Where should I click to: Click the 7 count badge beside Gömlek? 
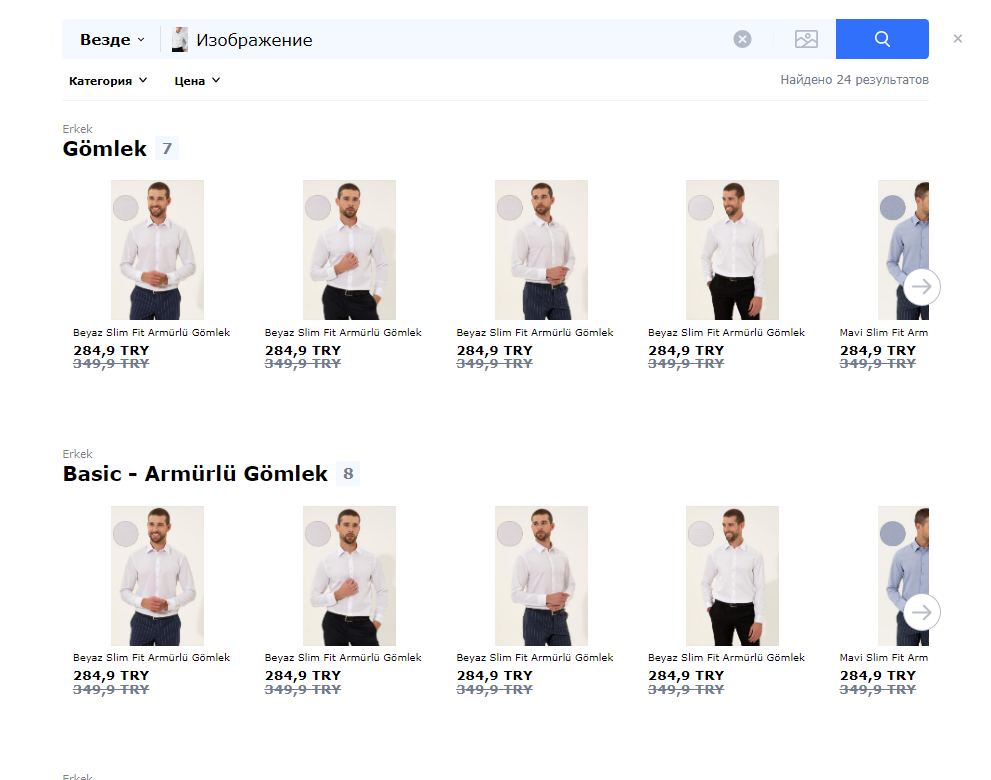[x=167, y=149]
